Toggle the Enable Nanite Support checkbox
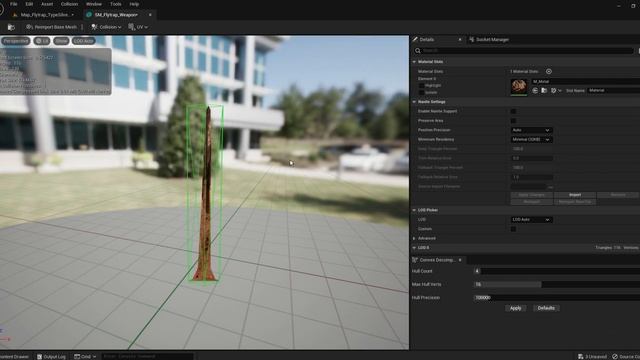 [x=513, y=111]
